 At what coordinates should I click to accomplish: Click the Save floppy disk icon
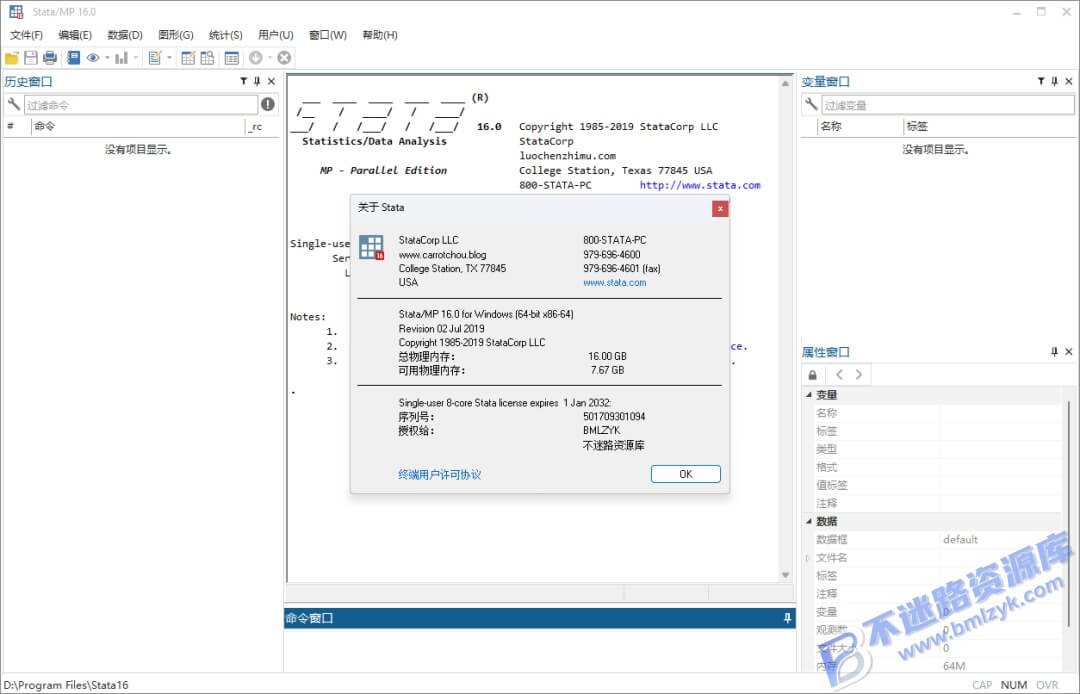(31, 59)
